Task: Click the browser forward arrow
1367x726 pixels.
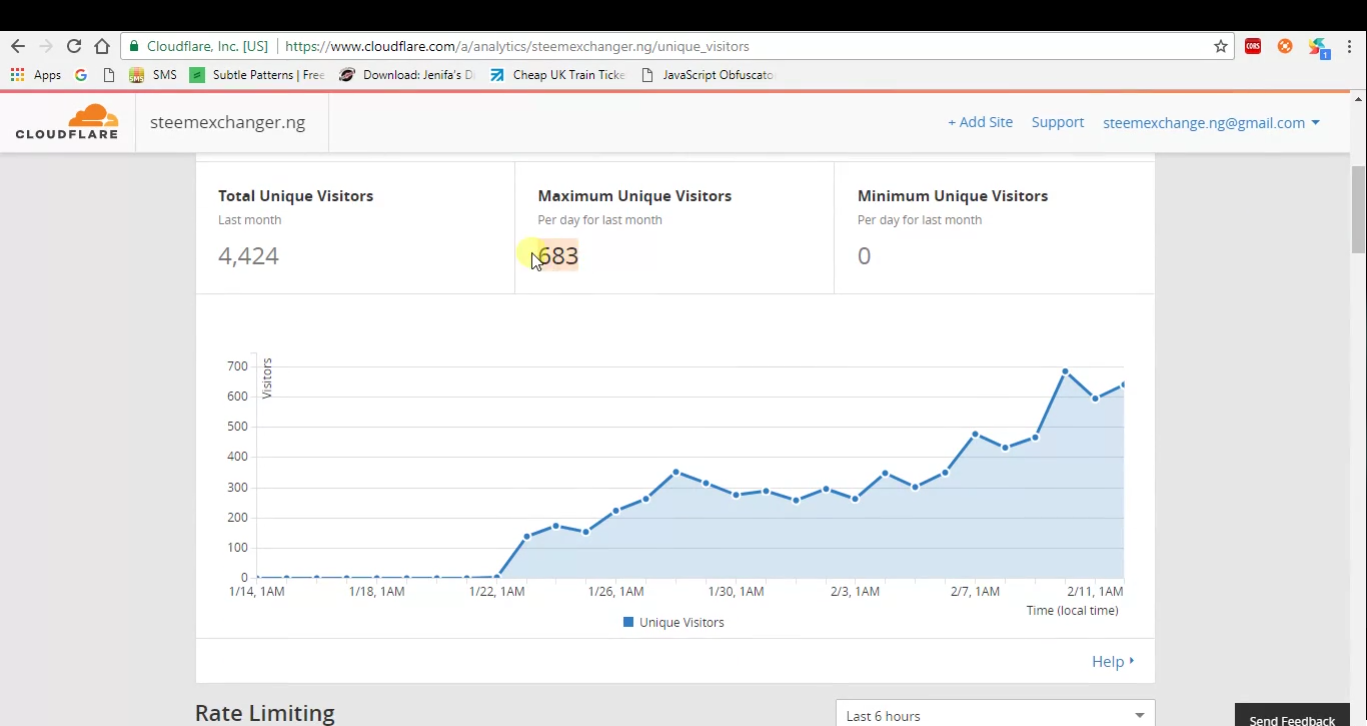Action: pos(46,46)
